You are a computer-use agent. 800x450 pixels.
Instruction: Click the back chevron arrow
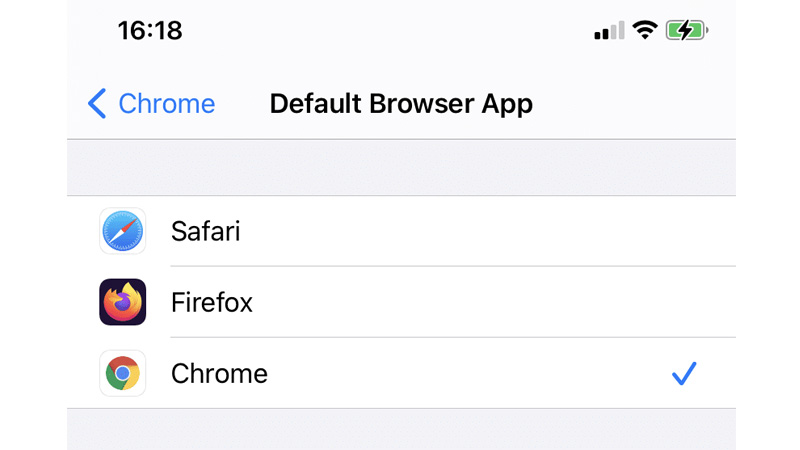point(97,103)
